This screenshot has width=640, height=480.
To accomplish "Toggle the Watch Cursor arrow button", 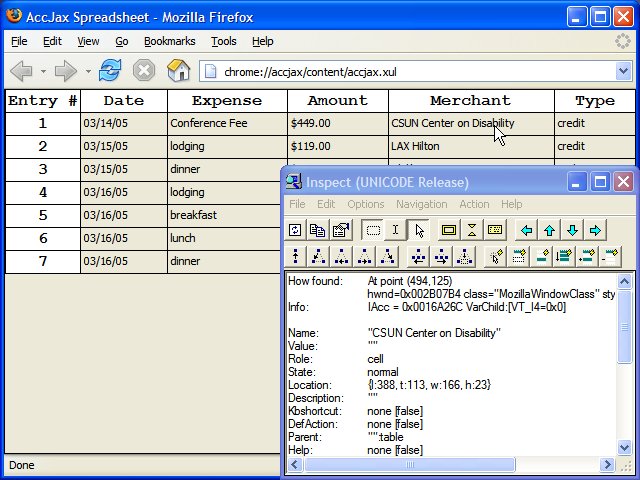I will pyautogui.click(x=419, y=230).
